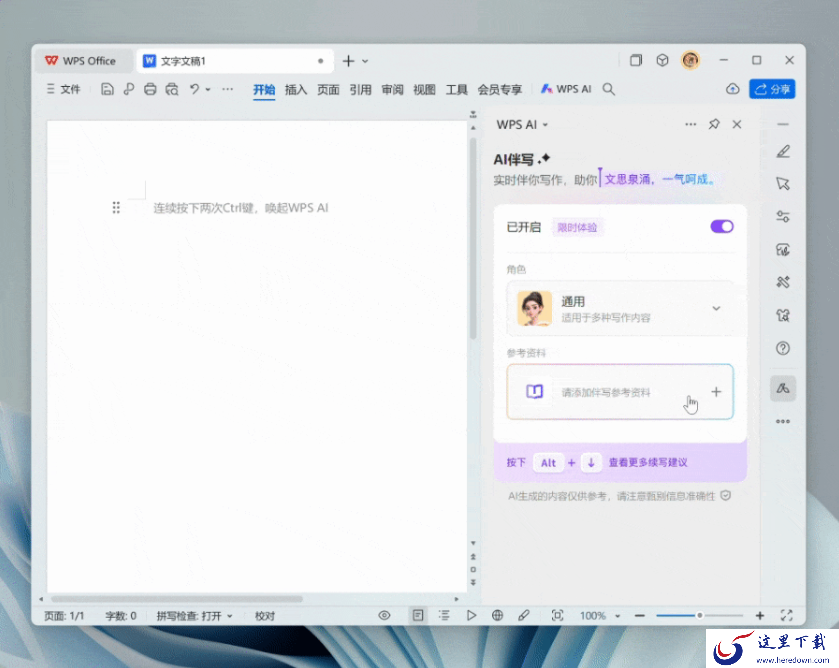
Task: Switch to page layout view icon
Action: click(418, 616)
